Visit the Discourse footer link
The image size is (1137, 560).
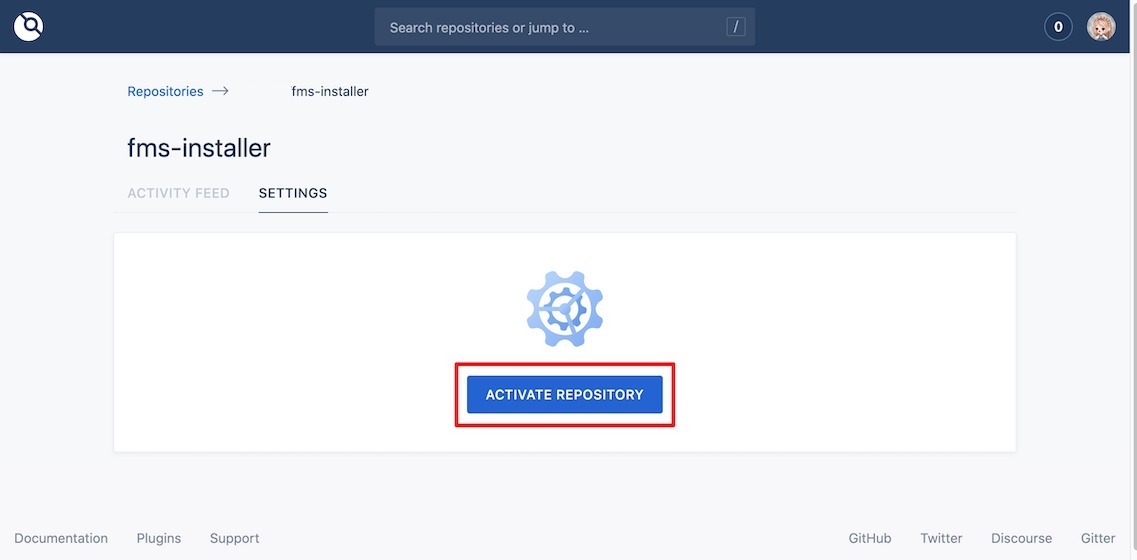[x=1021, y=538]
